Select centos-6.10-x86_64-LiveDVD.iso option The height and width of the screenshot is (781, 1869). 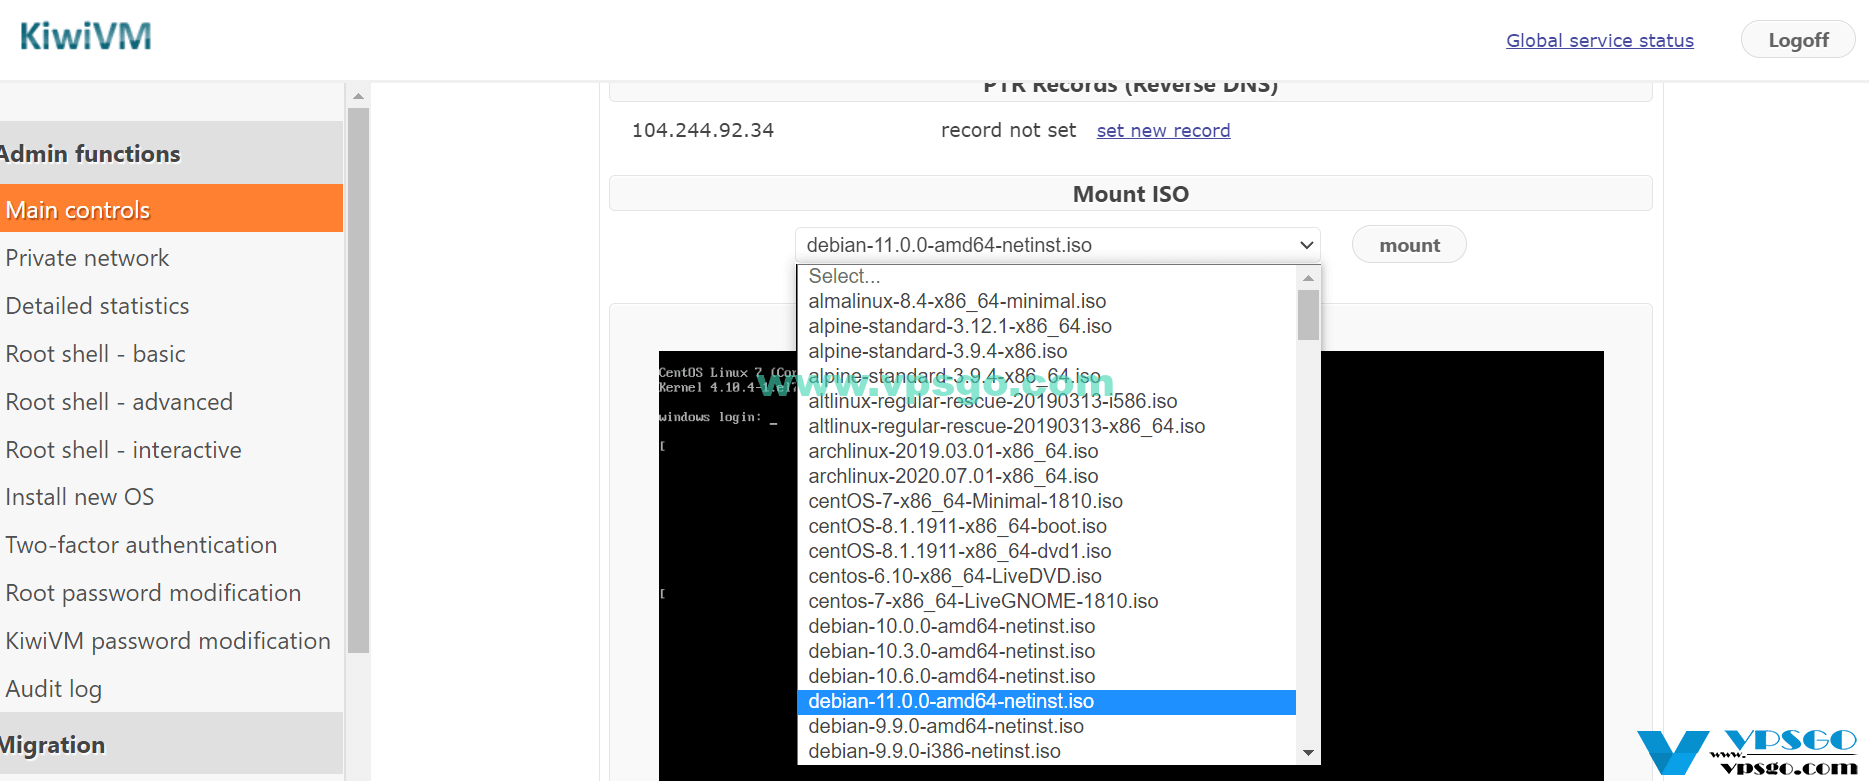1047,576
